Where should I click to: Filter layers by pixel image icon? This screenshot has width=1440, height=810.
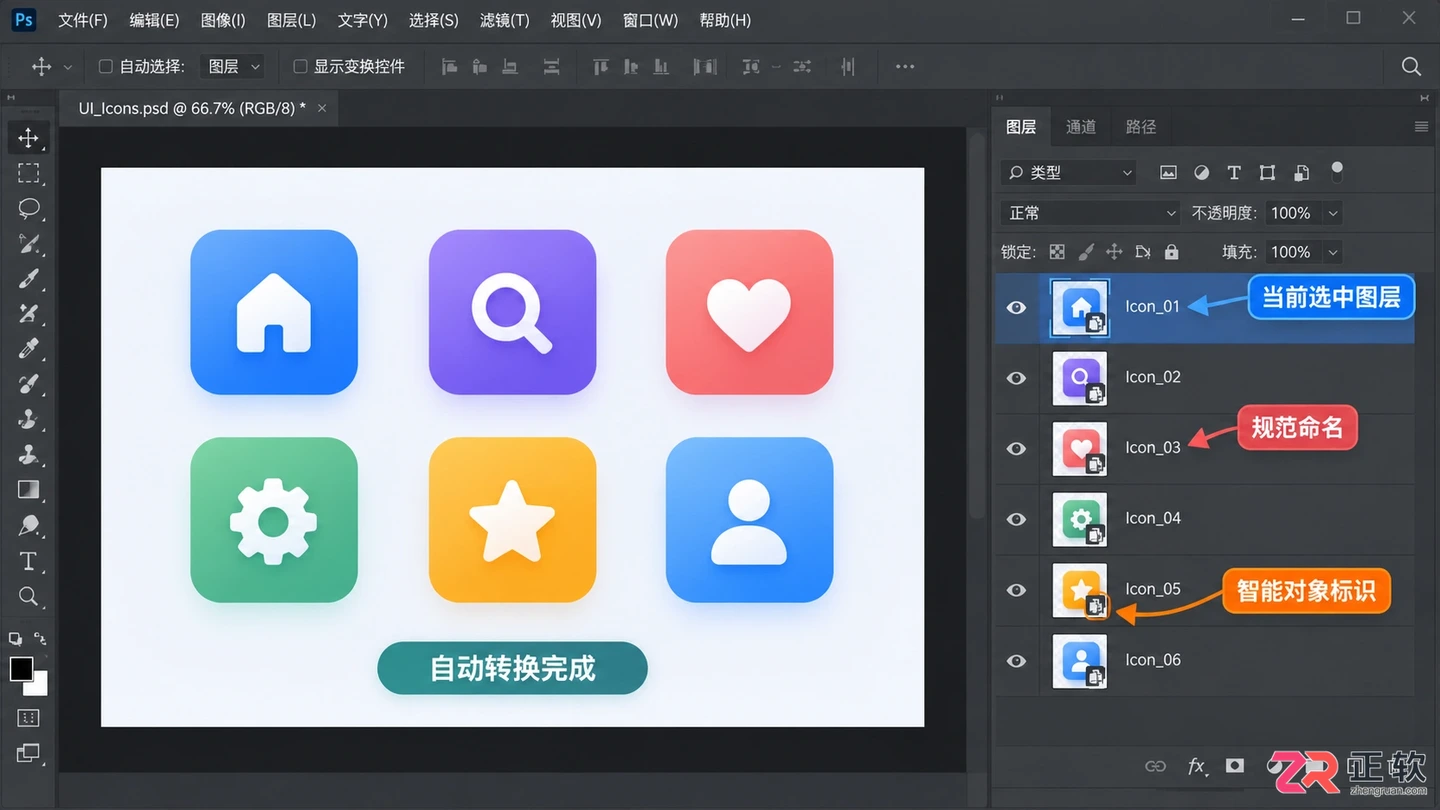tap(1168, 173)
